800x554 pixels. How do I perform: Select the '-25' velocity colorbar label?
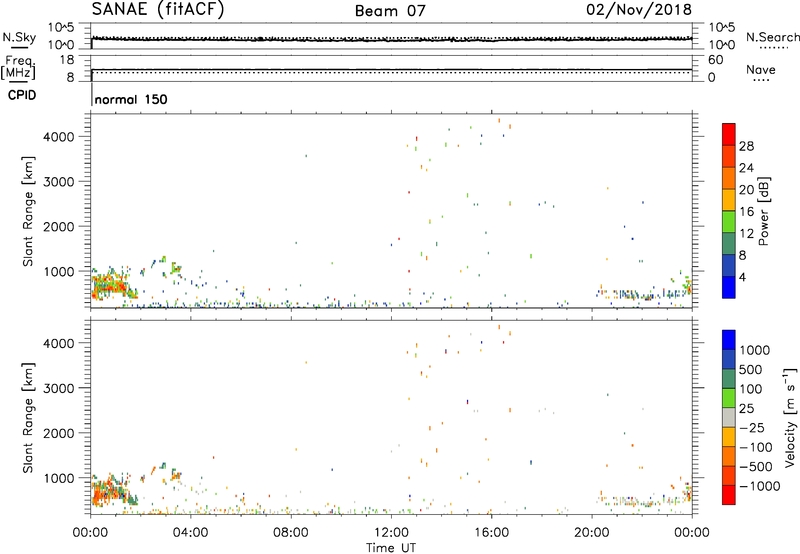752,427
